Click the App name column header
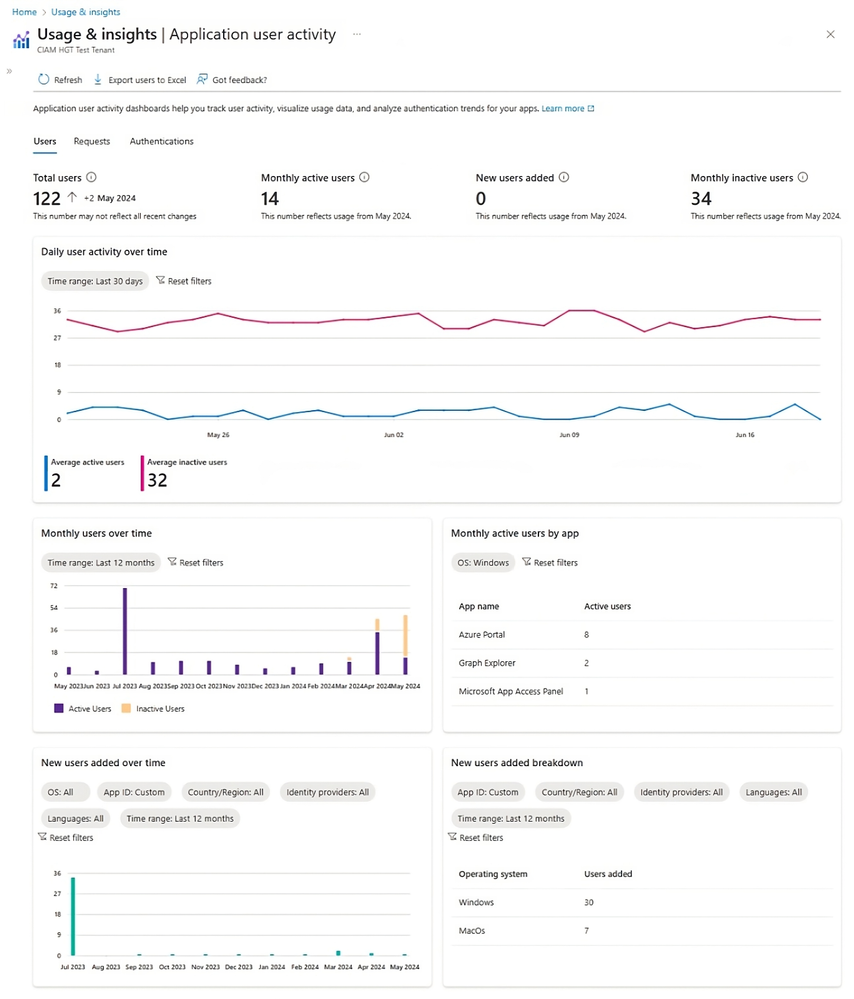854x999 pixels. (x=479, y=607)
